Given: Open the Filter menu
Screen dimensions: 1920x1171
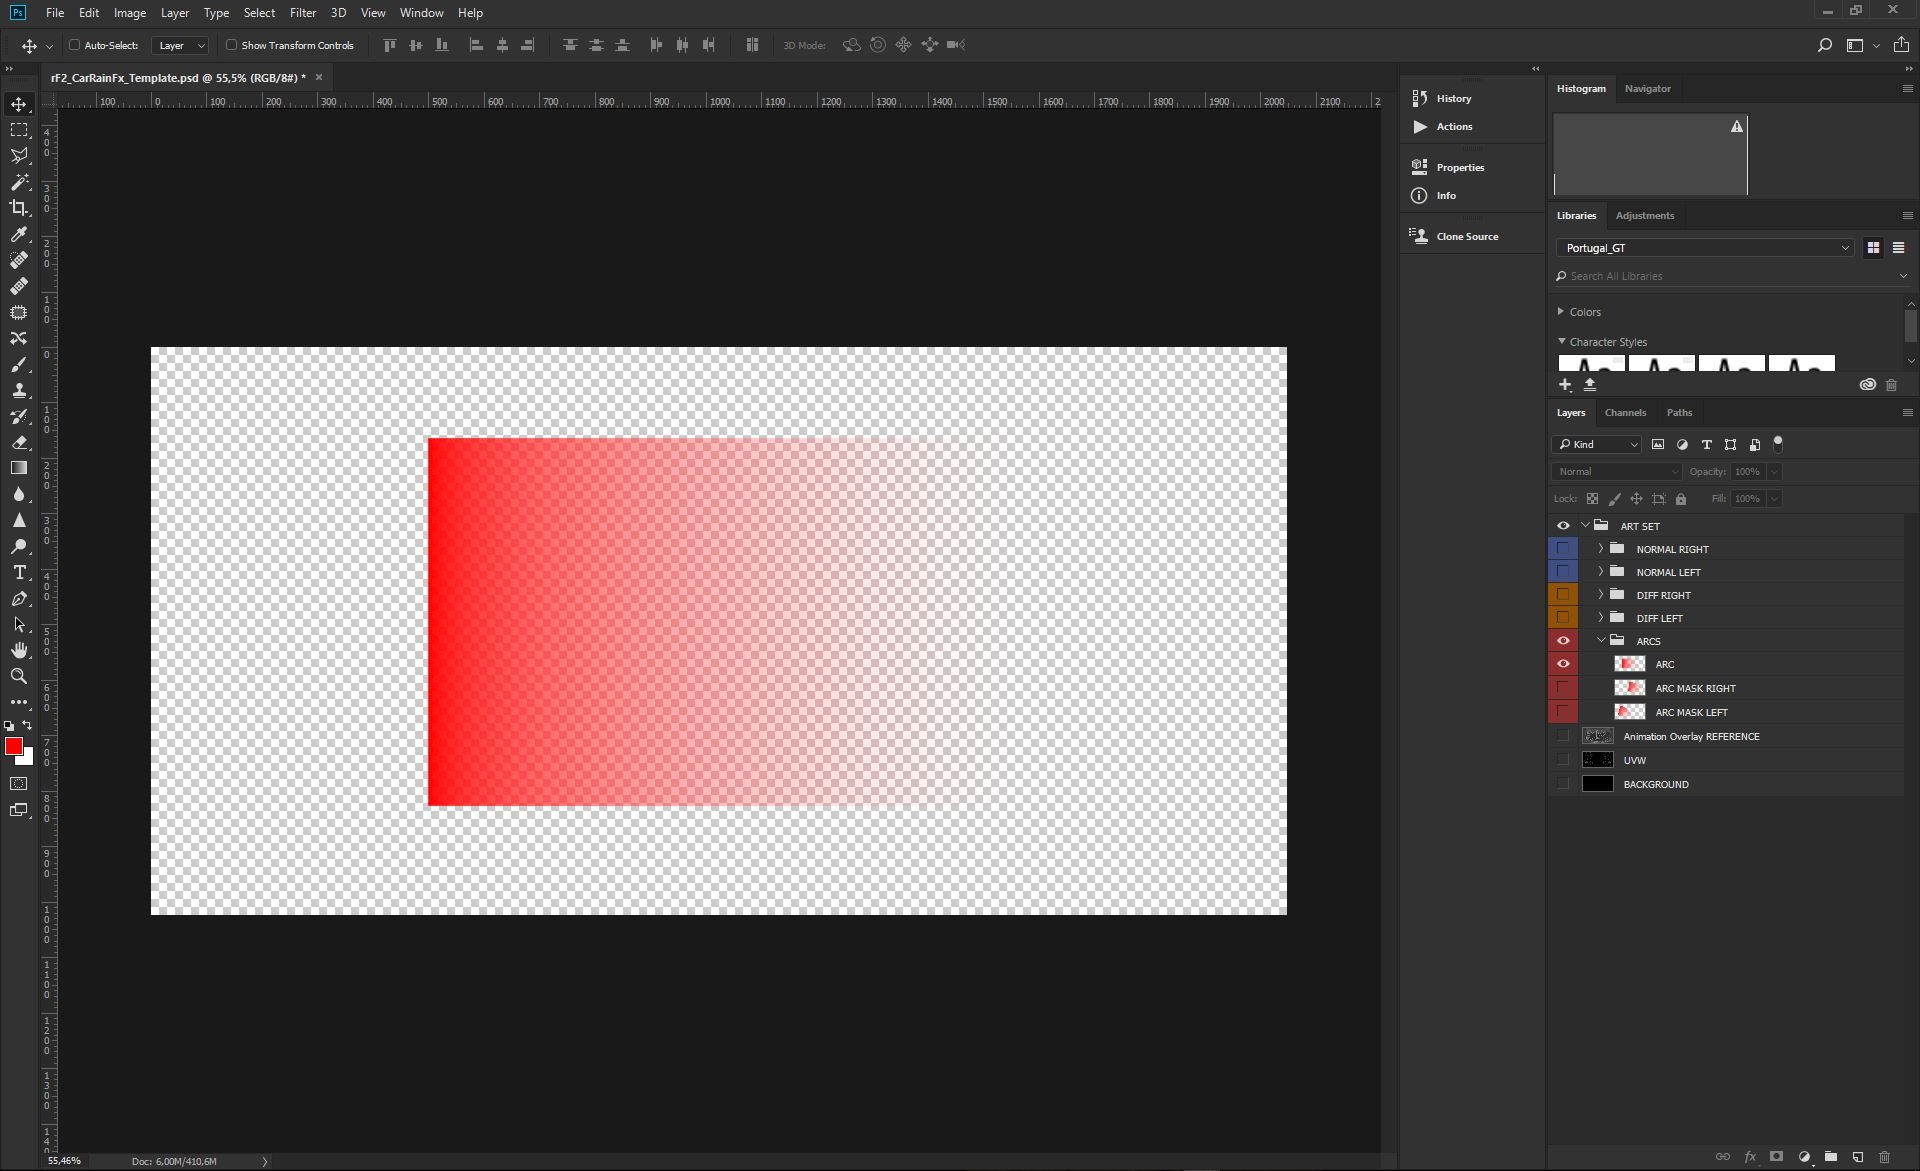Looking at the screenshot, I should click(x=303, y=13).
